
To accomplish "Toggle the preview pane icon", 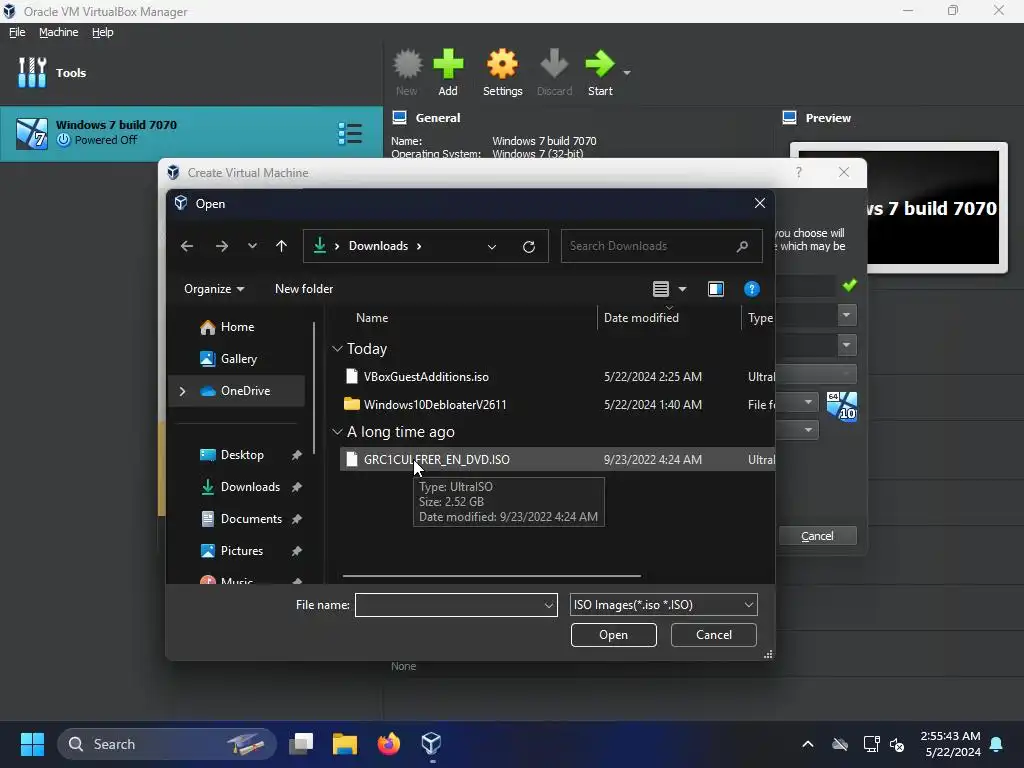I will pyautogui.click(x=716, y=289).
